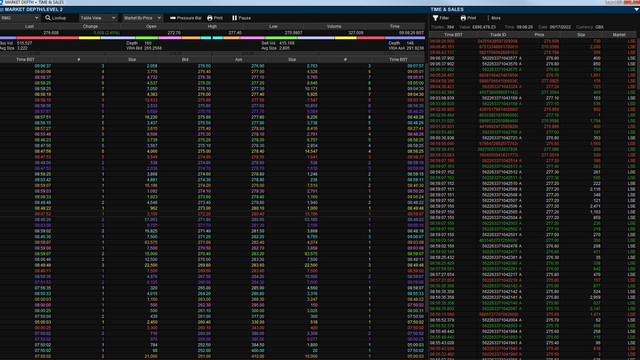The height and width of the screenshot is (360, 640).
Task: Click the Market column header in Time & Sales
Action: pyautogui.click(x=619, y=35)
